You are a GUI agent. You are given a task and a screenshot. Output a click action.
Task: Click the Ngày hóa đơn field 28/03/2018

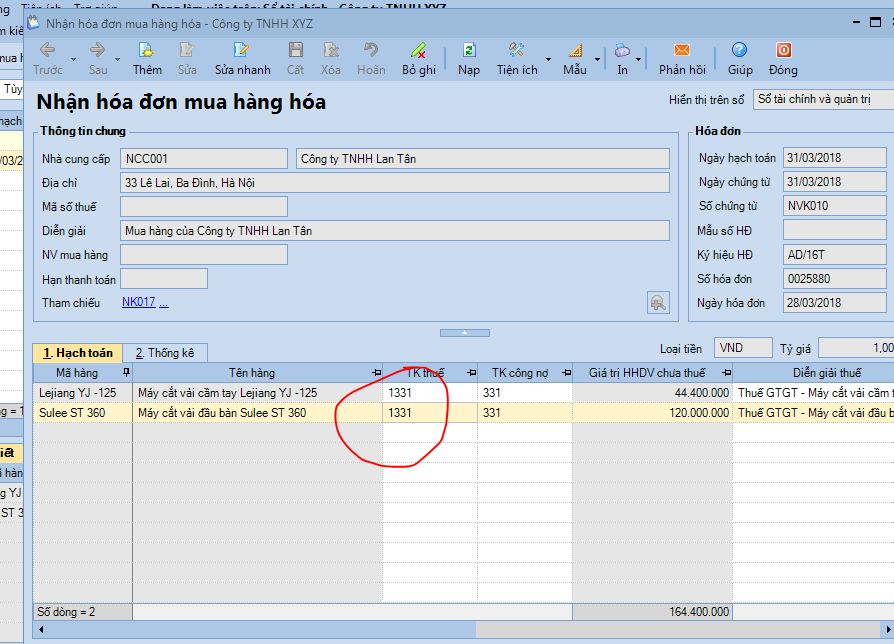834,302
